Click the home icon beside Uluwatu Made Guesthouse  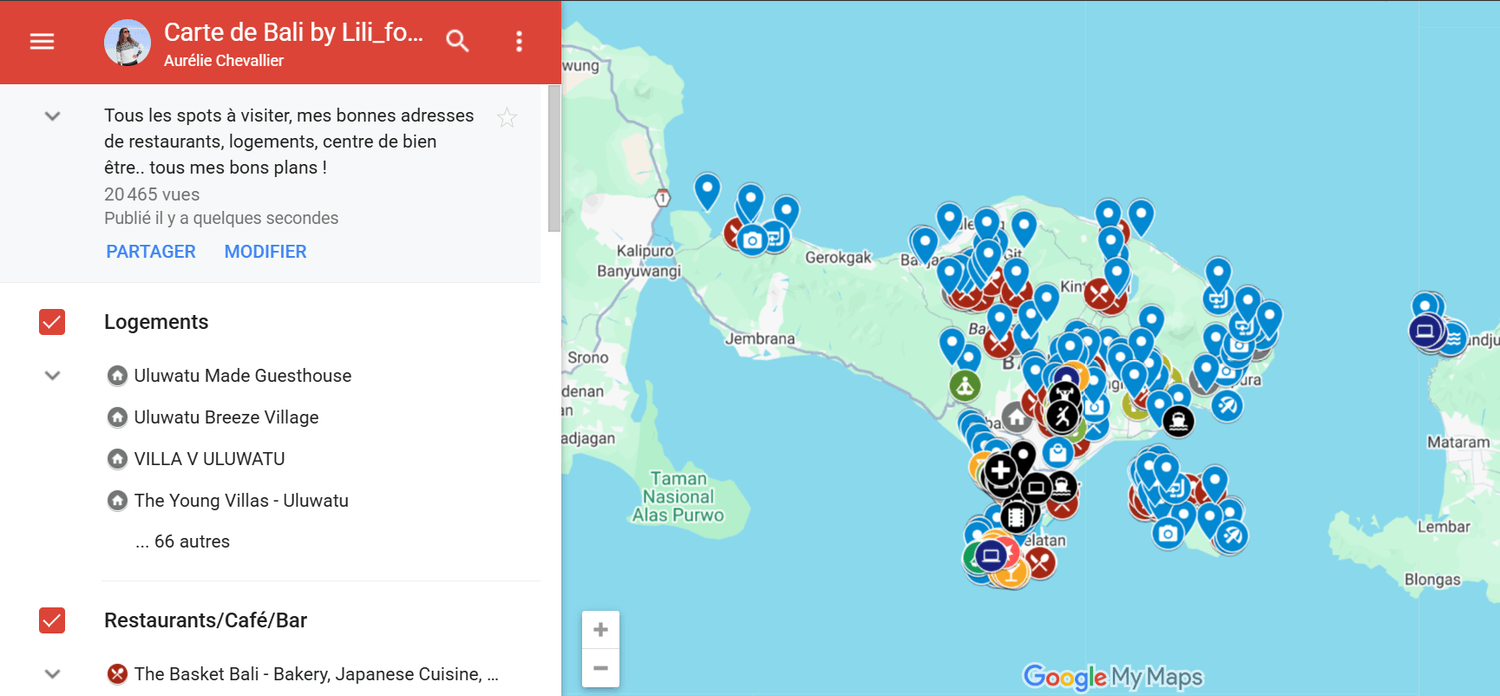click(x=117, y=376)
